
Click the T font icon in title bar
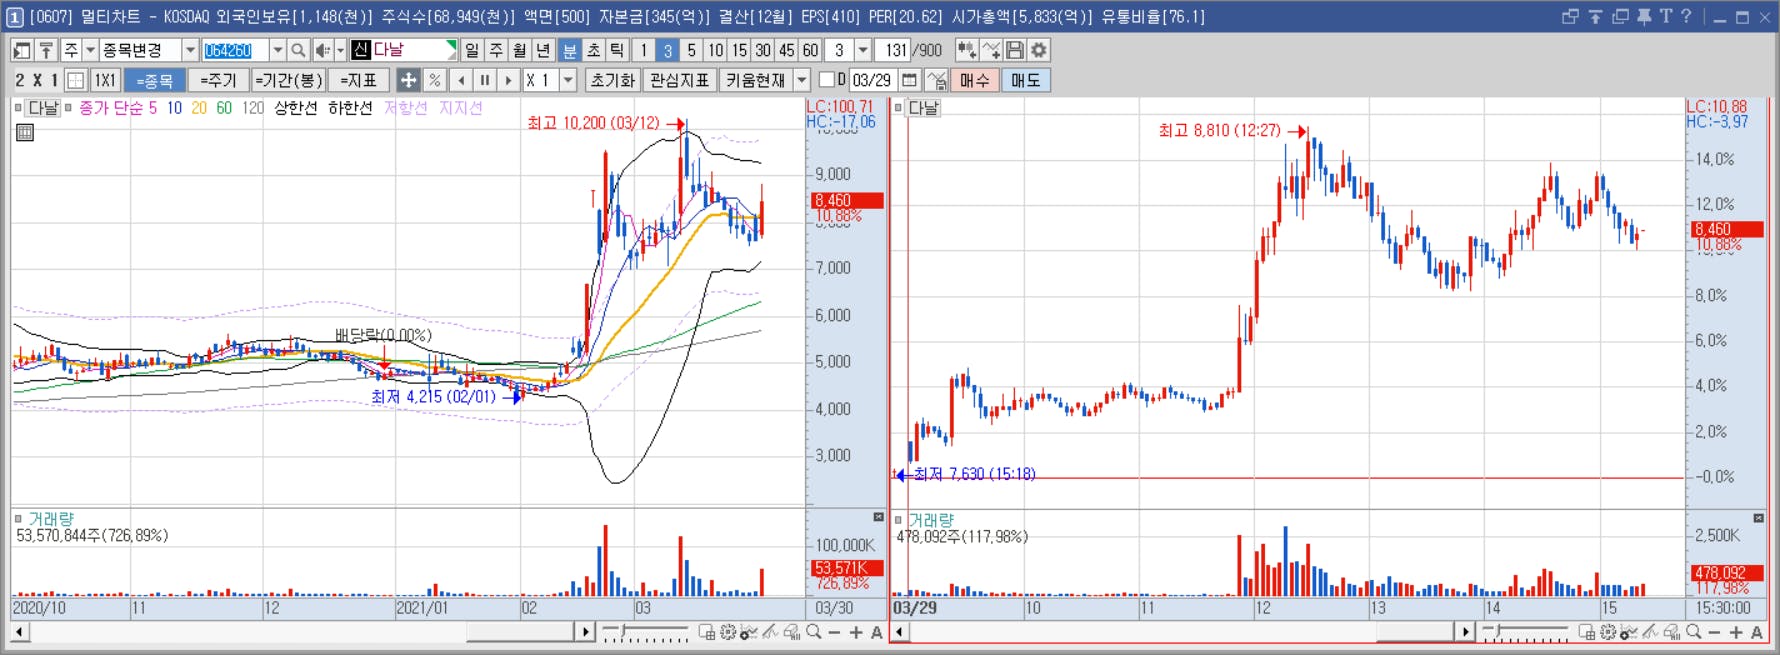pyautogui.click(x=1665, y=16)
